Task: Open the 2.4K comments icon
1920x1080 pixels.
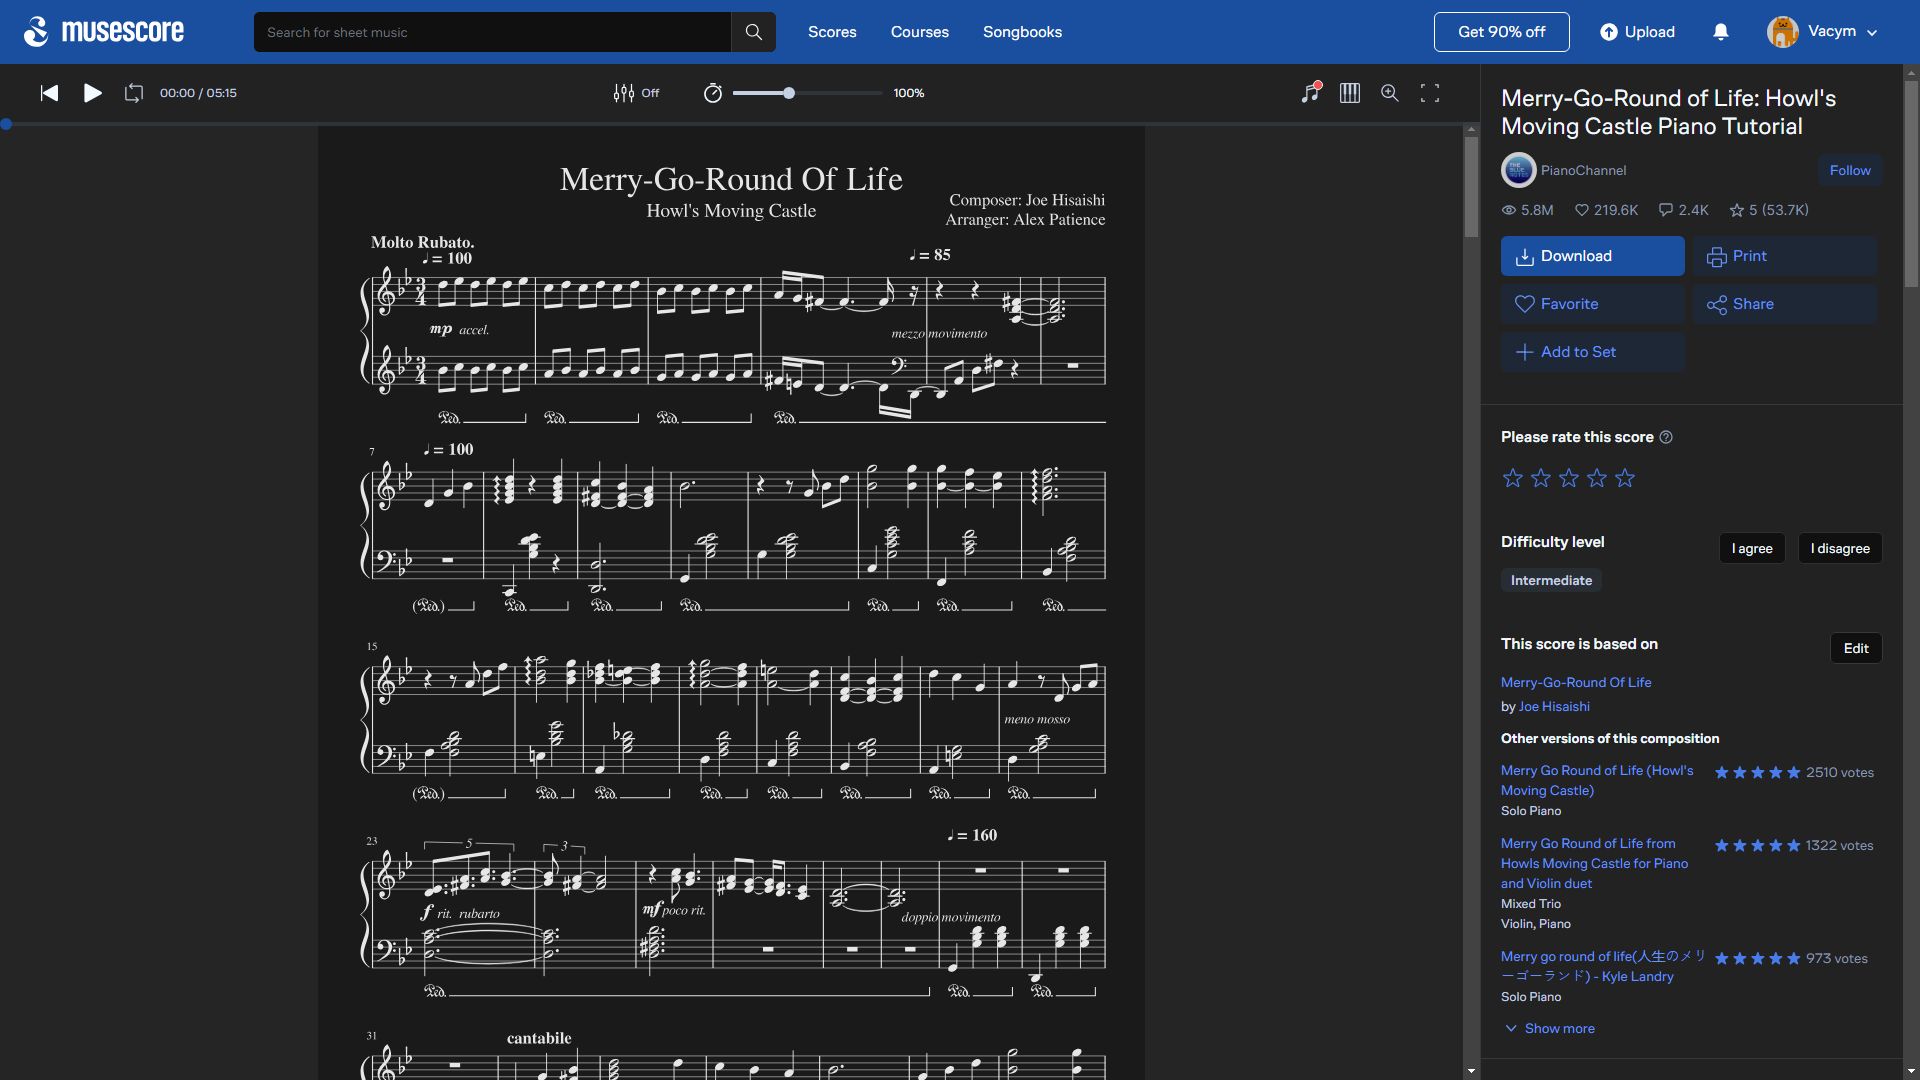Action: pyautogui.click(x=1666, y=210)
